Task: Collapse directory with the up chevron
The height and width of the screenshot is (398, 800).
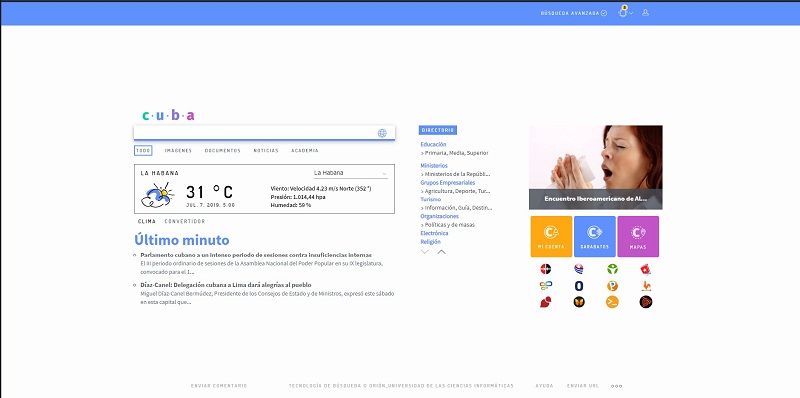Action: pyautogui.click(x=441, y=252)
